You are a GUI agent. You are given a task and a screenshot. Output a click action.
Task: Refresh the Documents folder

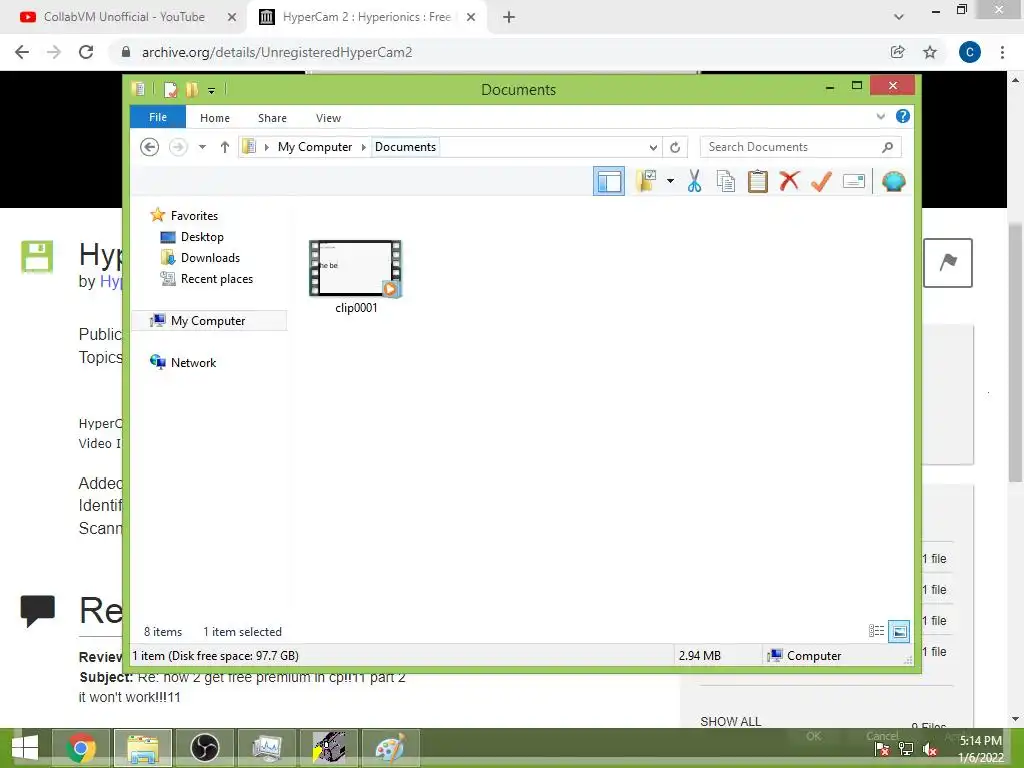coord(675,148)
